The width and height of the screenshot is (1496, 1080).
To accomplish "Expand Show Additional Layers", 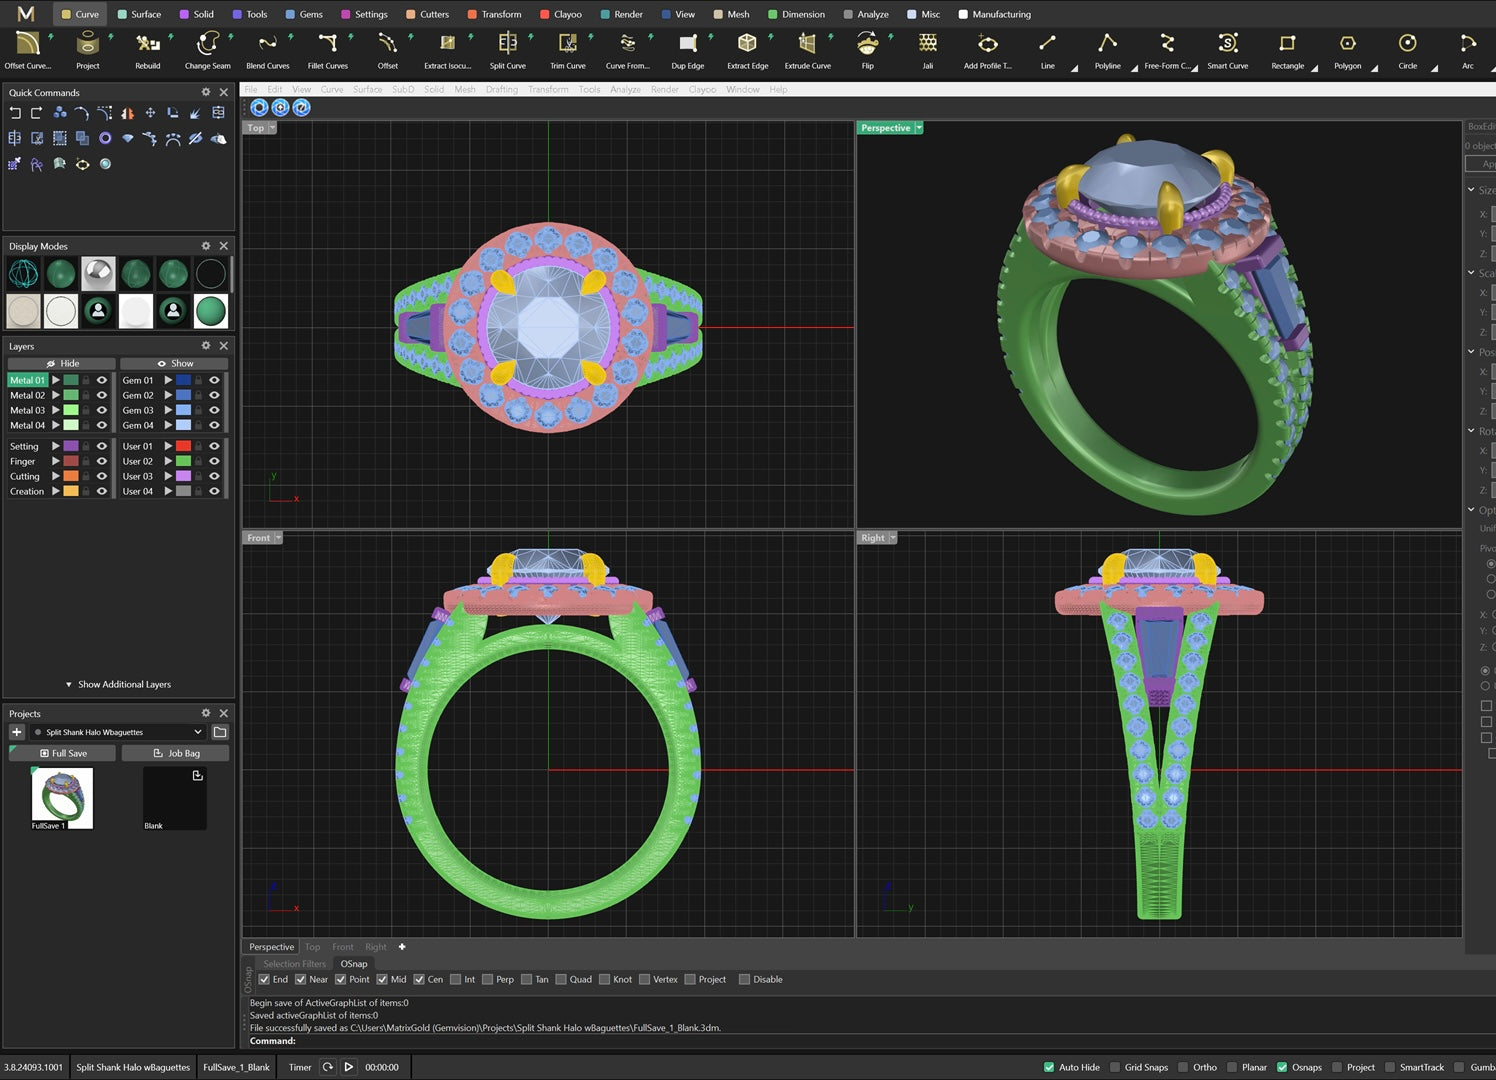I will tap(118, 684).
